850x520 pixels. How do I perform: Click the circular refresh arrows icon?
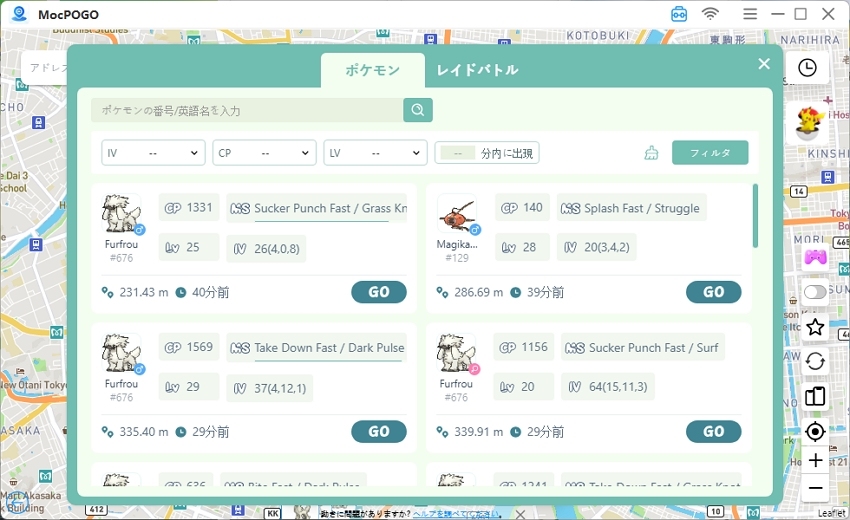pyautogui.click(x=815, y=361)
